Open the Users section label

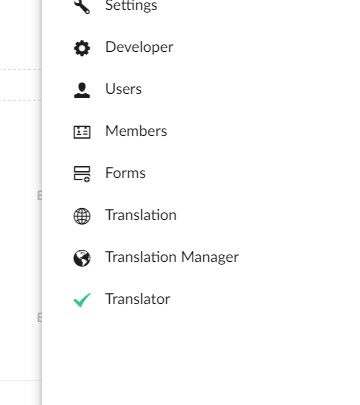pyautogui.click(x=123, y=89)
